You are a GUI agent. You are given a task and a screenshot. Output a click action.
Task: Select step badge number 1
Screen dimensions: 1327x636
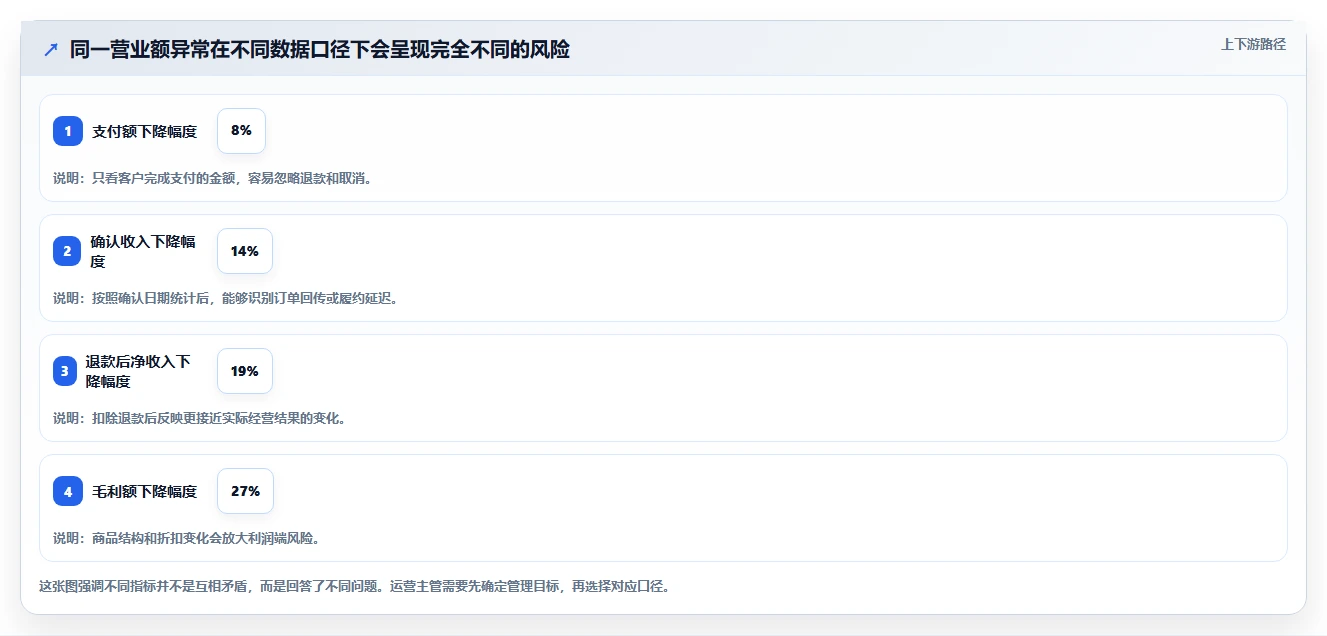coord(68,131)
